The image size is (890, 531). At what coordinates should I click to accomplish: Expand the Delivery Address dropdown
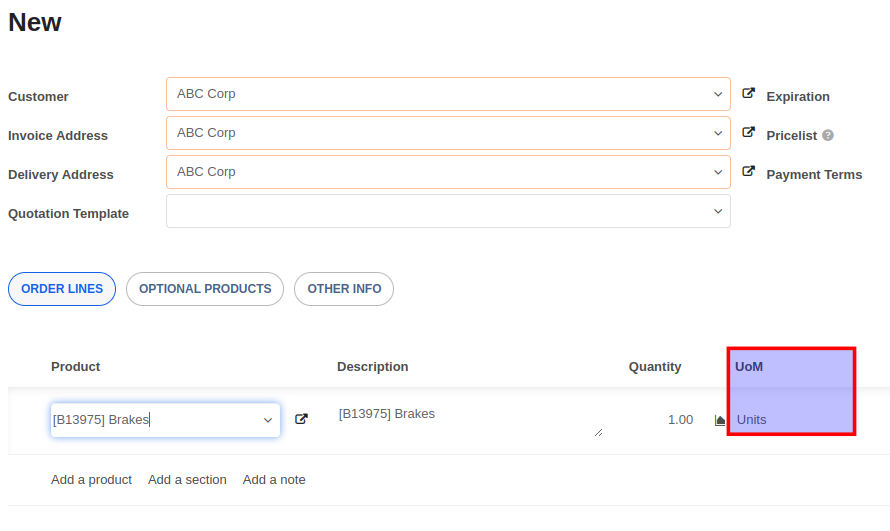coord(717,172)
